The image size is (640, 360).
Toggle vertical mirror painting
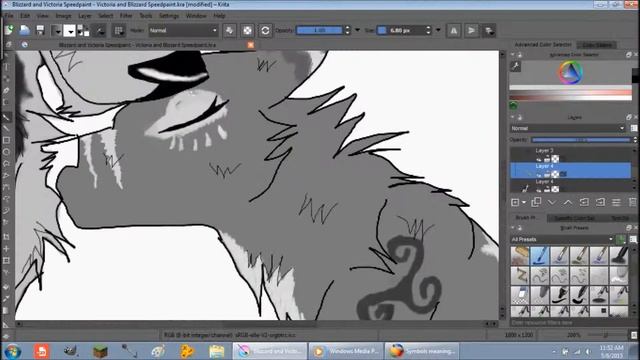click(x=471, y=31)
